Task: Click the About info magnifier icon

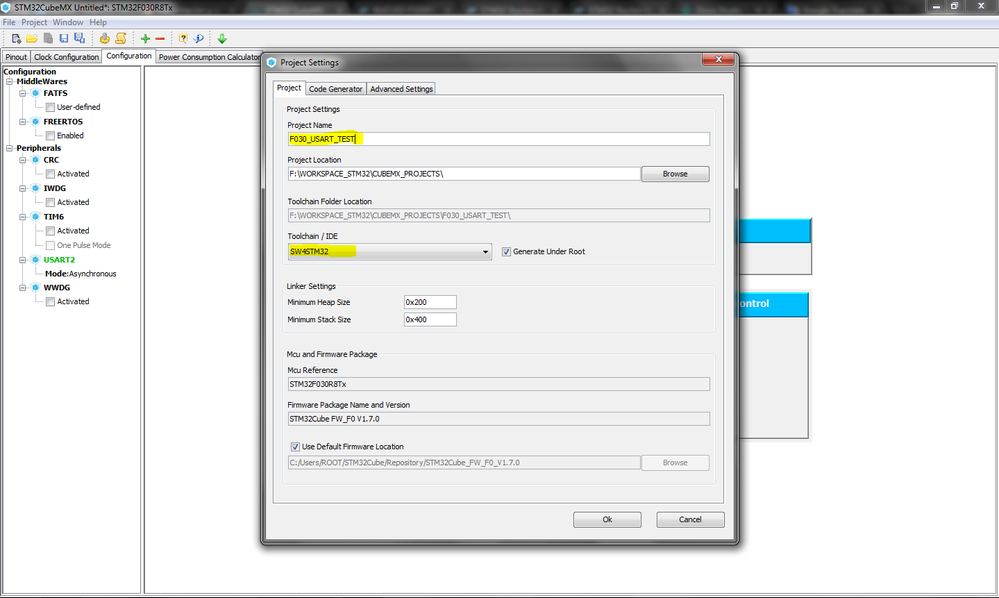Action: pyautogui.click(x=199, y=39)
